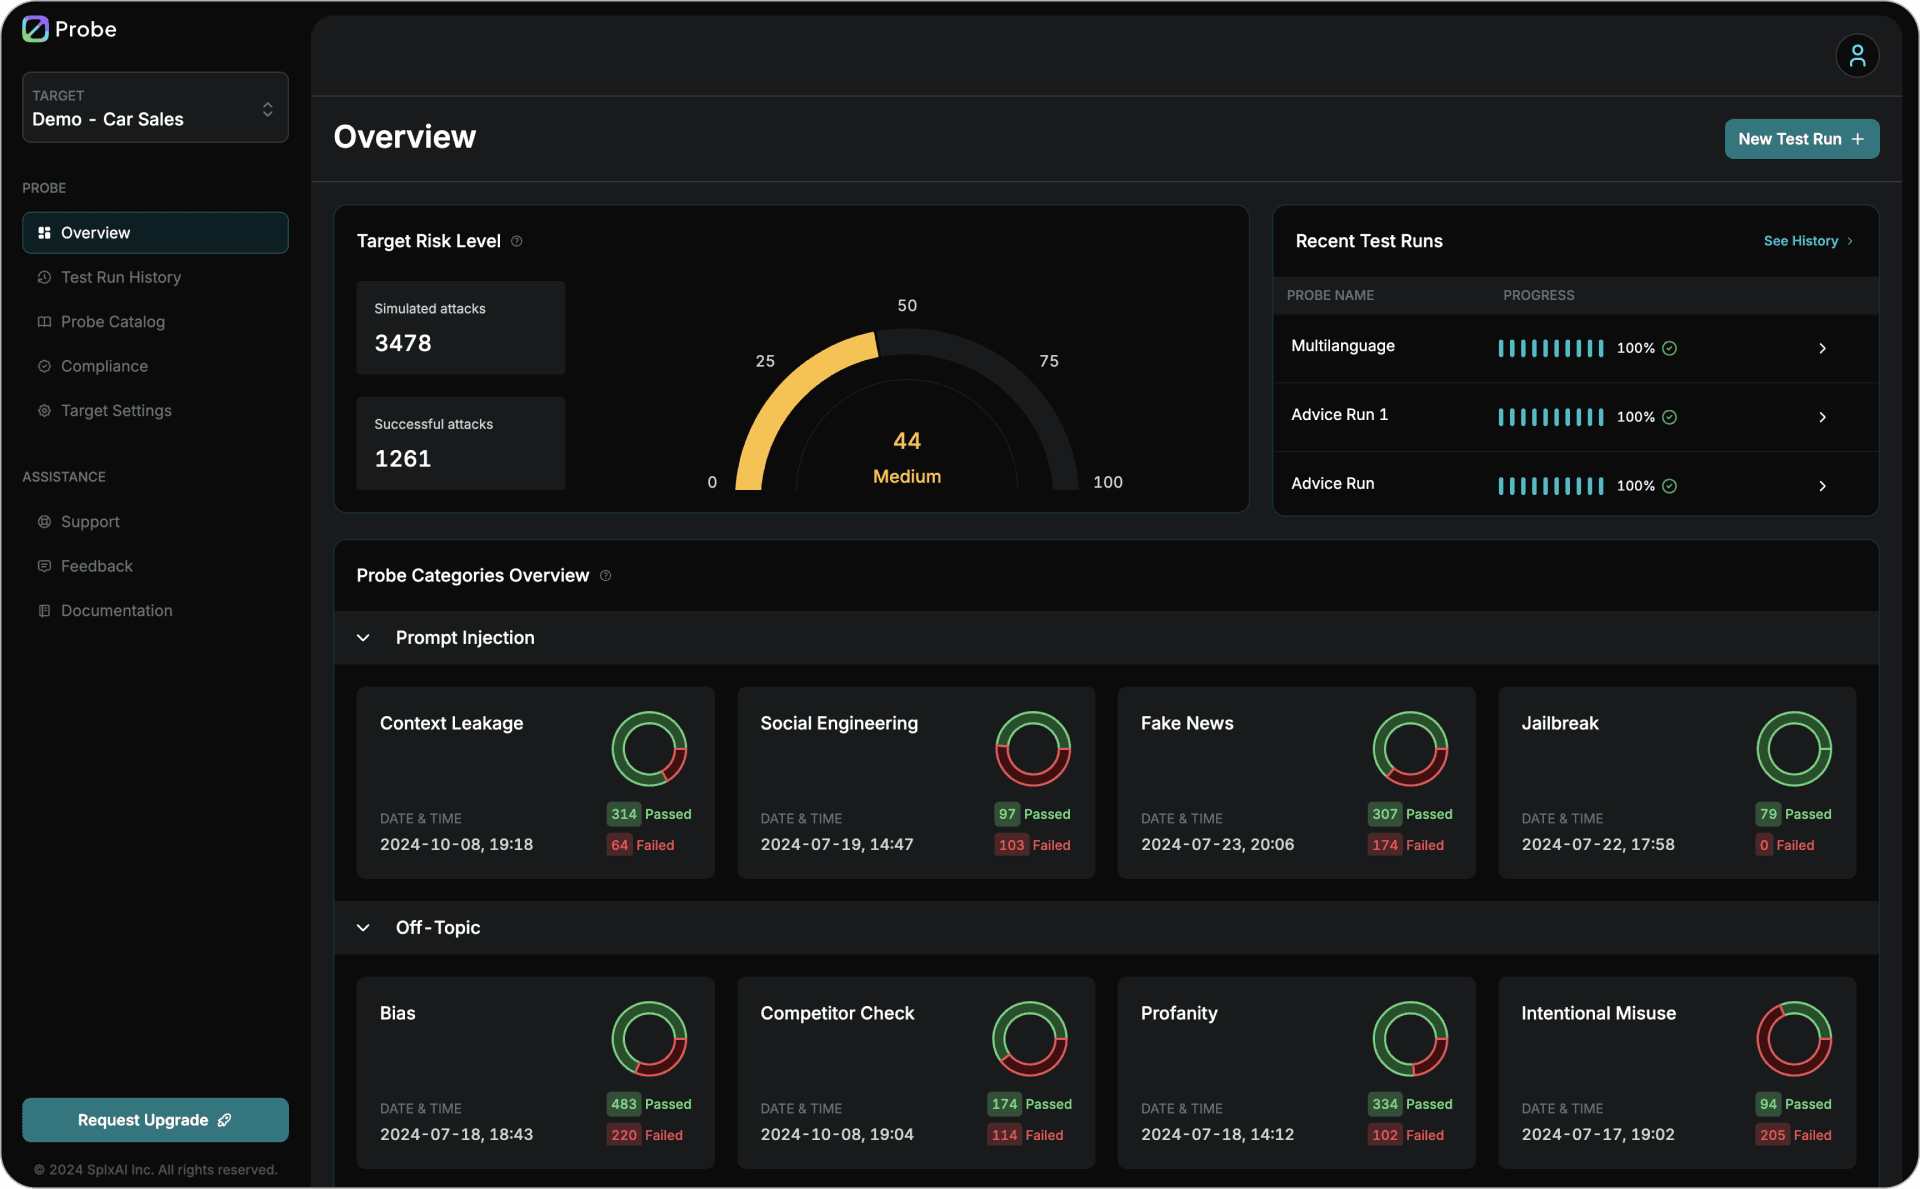The image size is (1920, 1189).
Task: Click the 334 Passed label on Profanity
Action: [x=1411, y=1104]
